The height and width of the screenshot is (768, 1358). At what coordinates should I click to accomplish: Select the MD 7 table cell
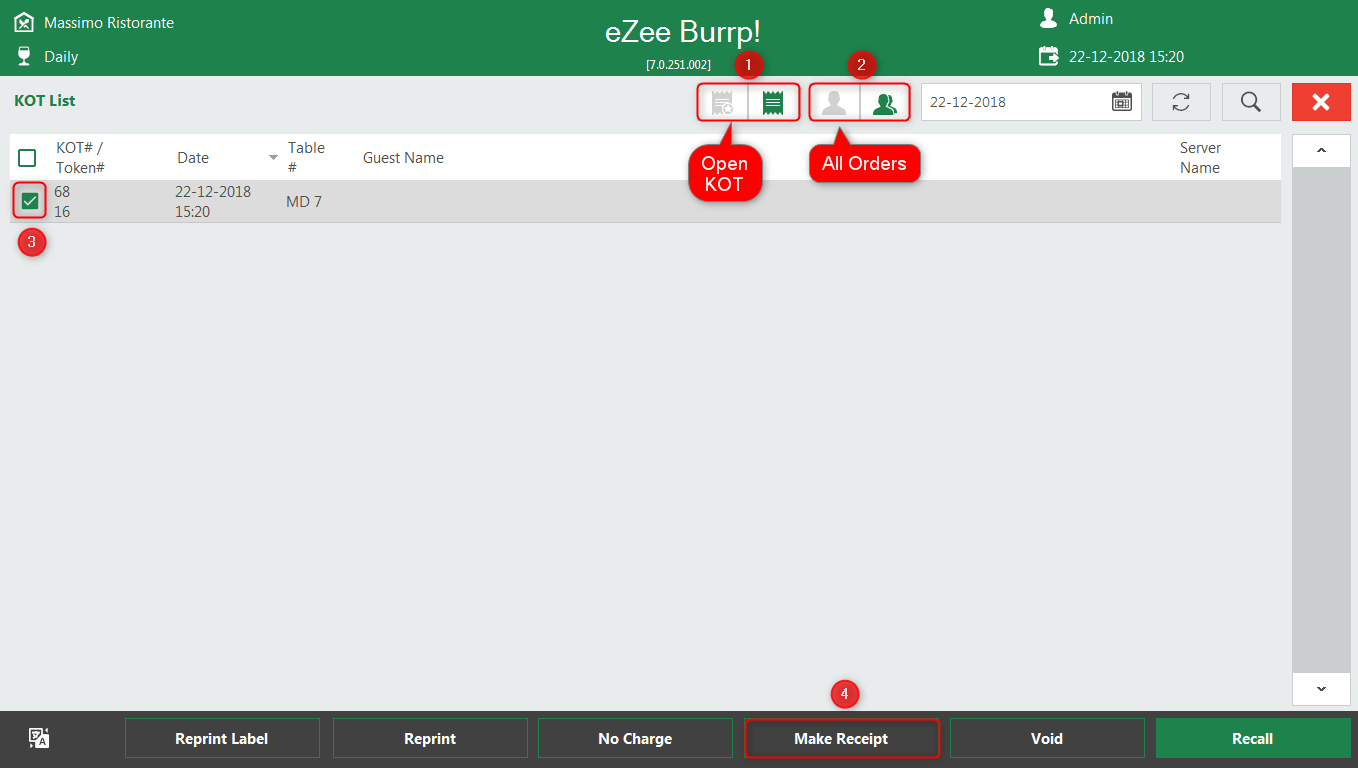tap(304, 202)
